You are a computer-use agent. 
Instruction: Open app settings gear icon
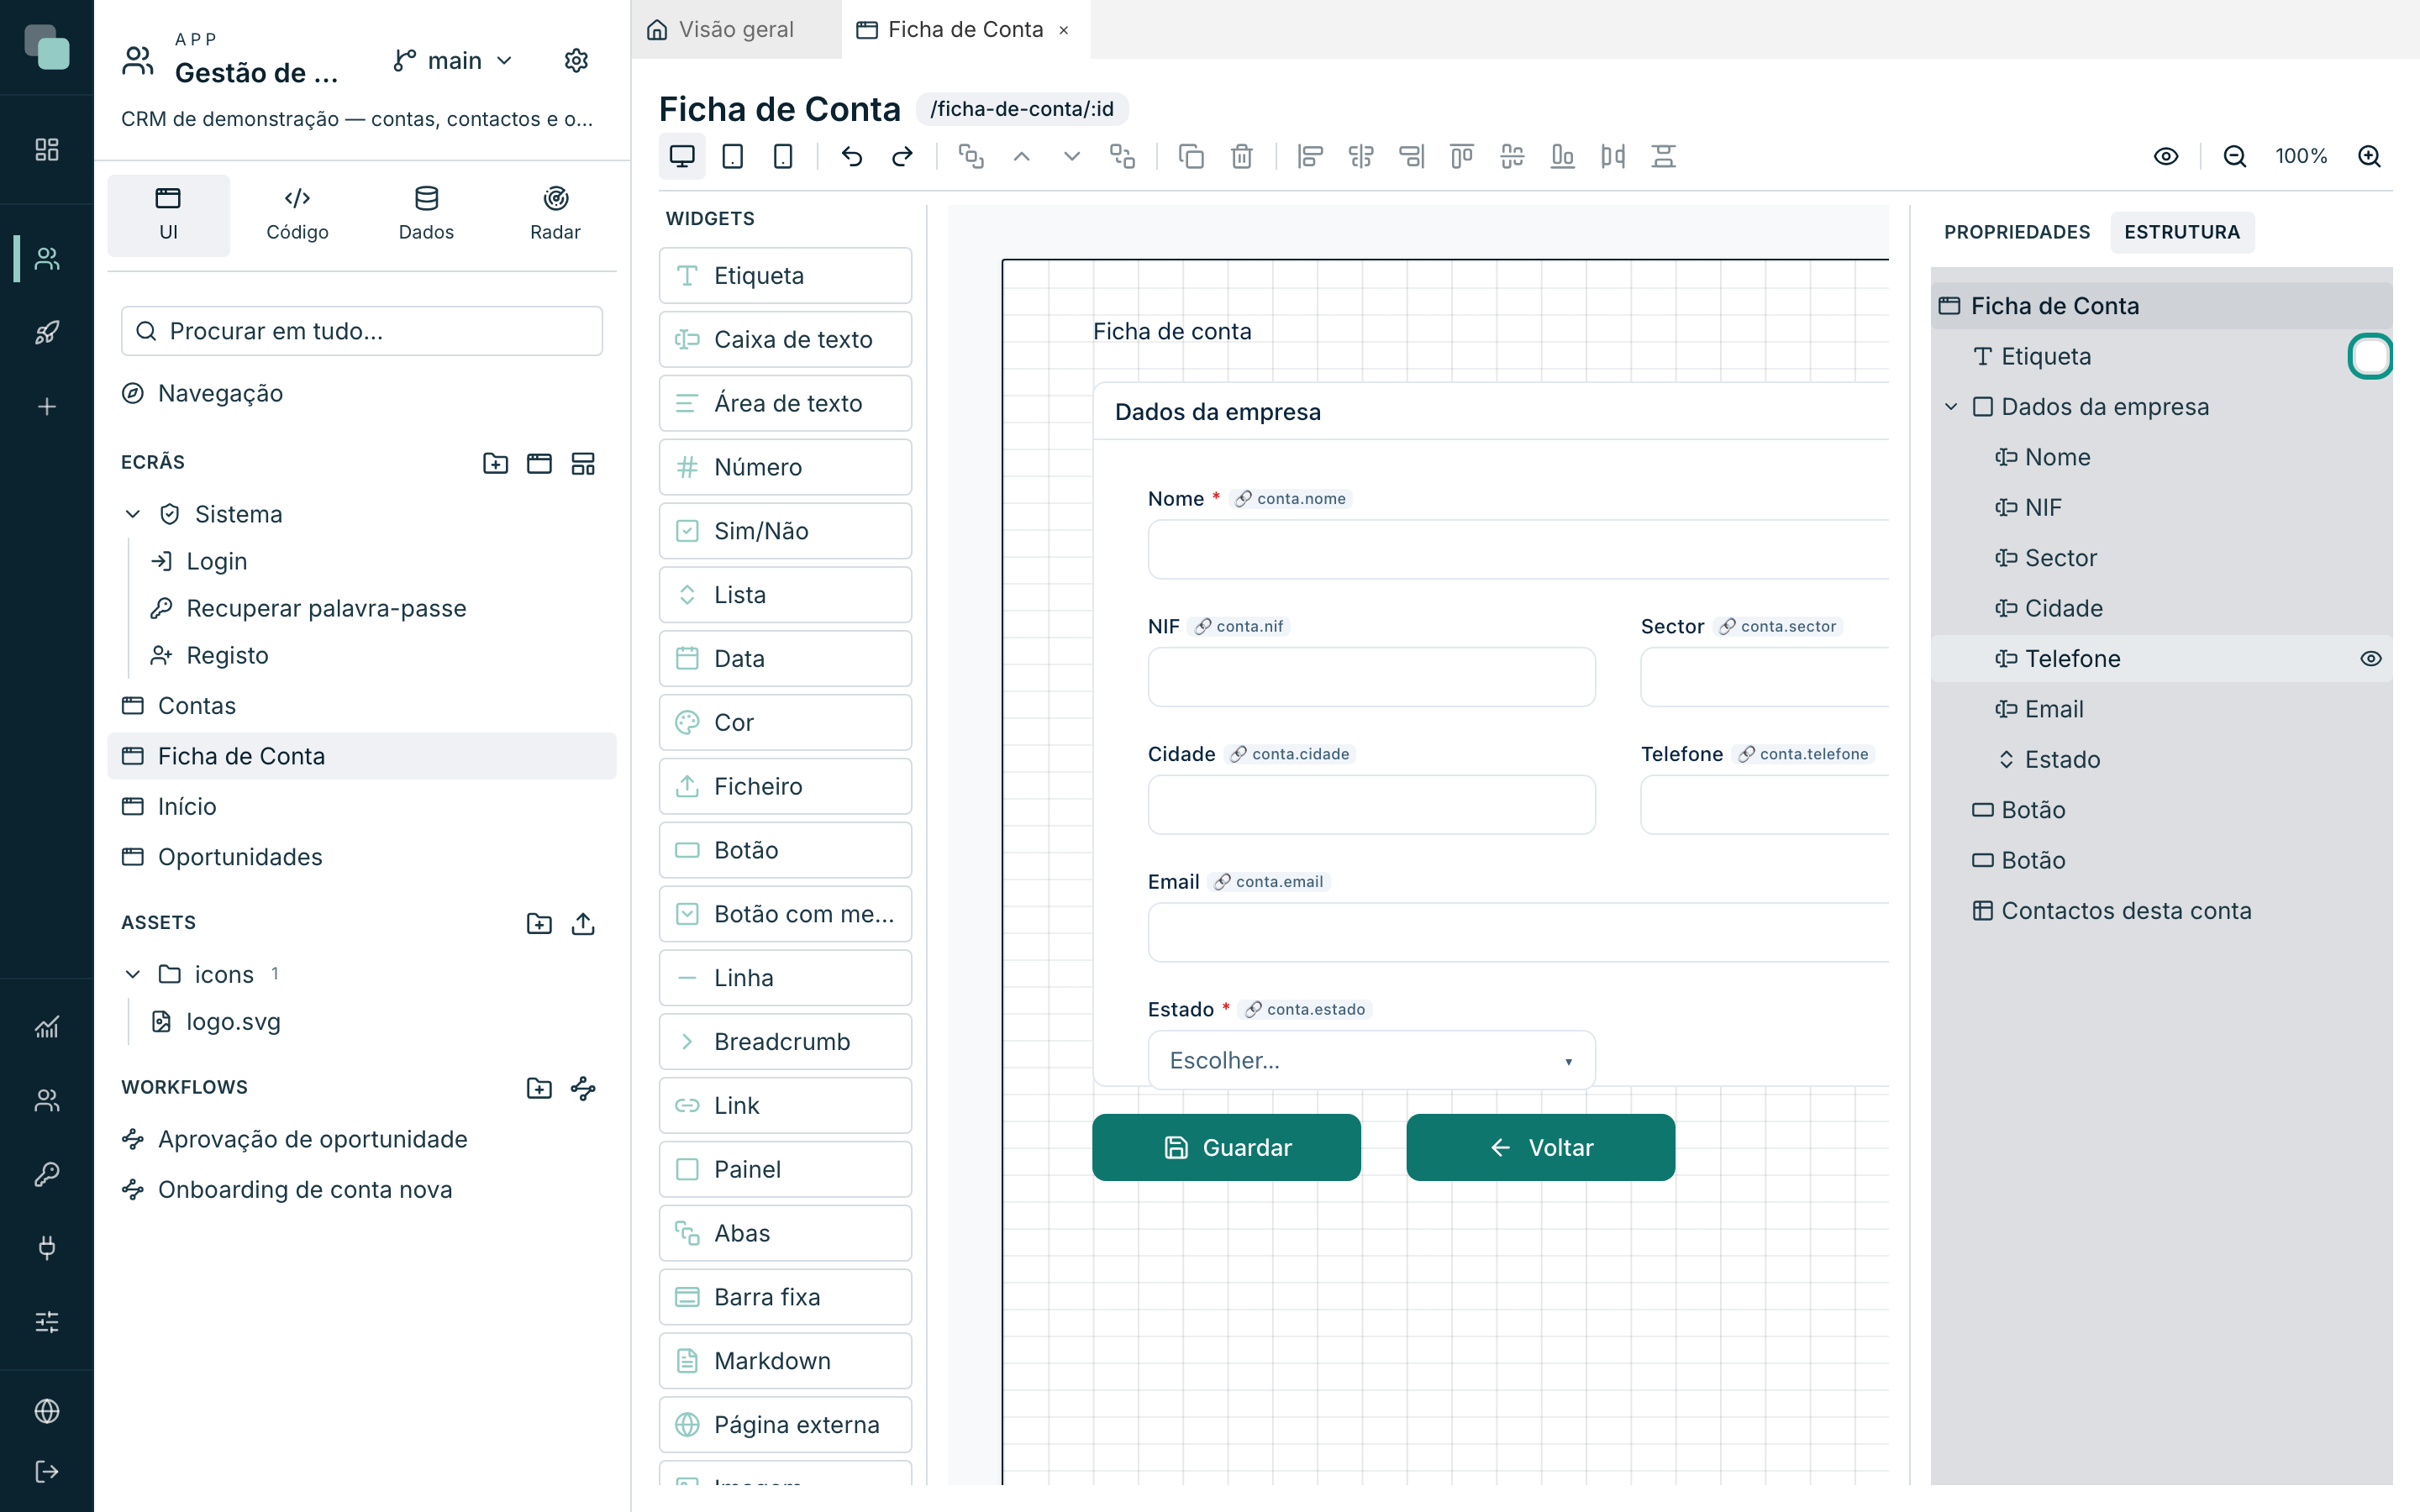[x=576, y=61]
